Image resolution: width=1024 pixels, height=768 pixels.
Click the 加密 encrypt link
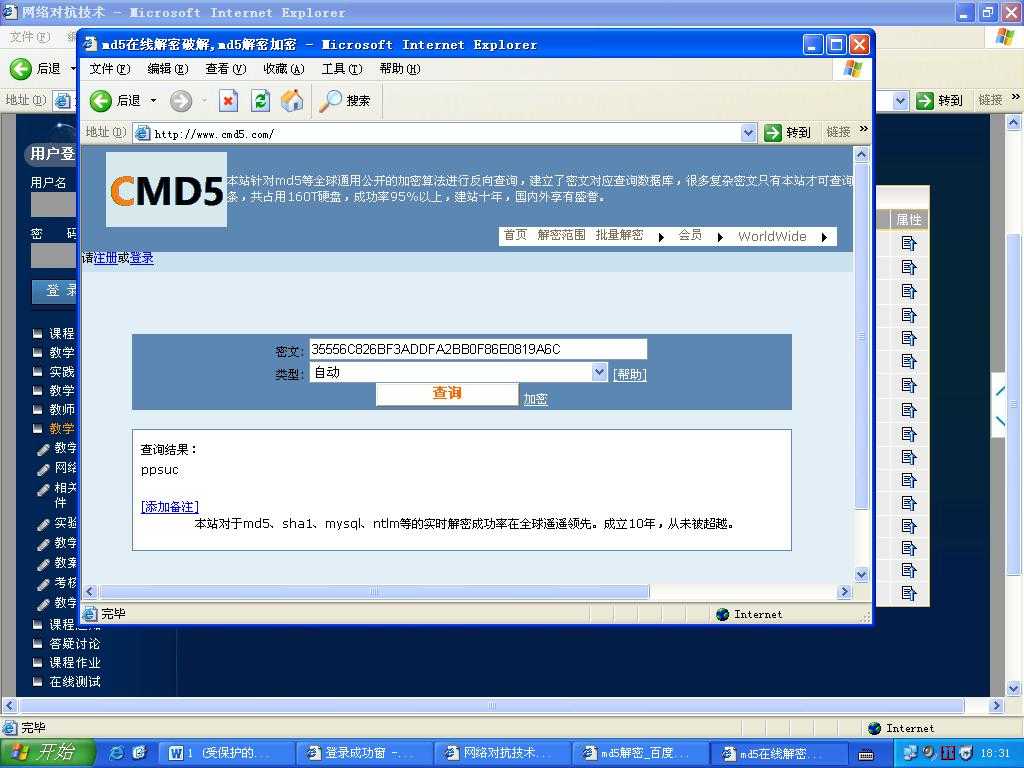[536, 399]
